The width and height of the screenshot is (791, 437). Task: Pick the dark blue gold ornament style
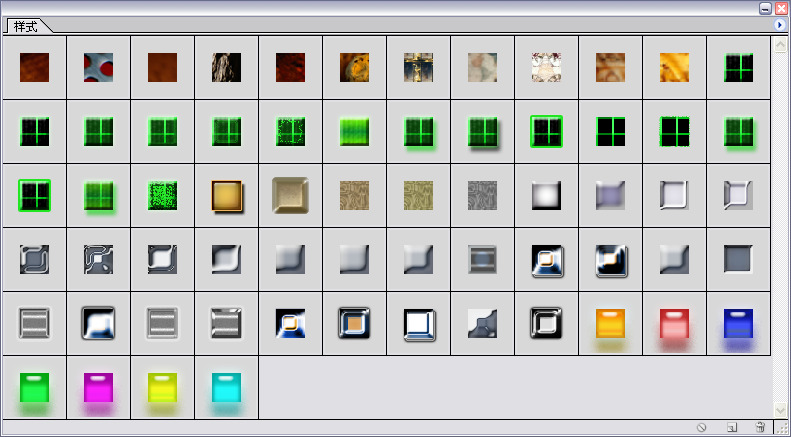(419, 68)
